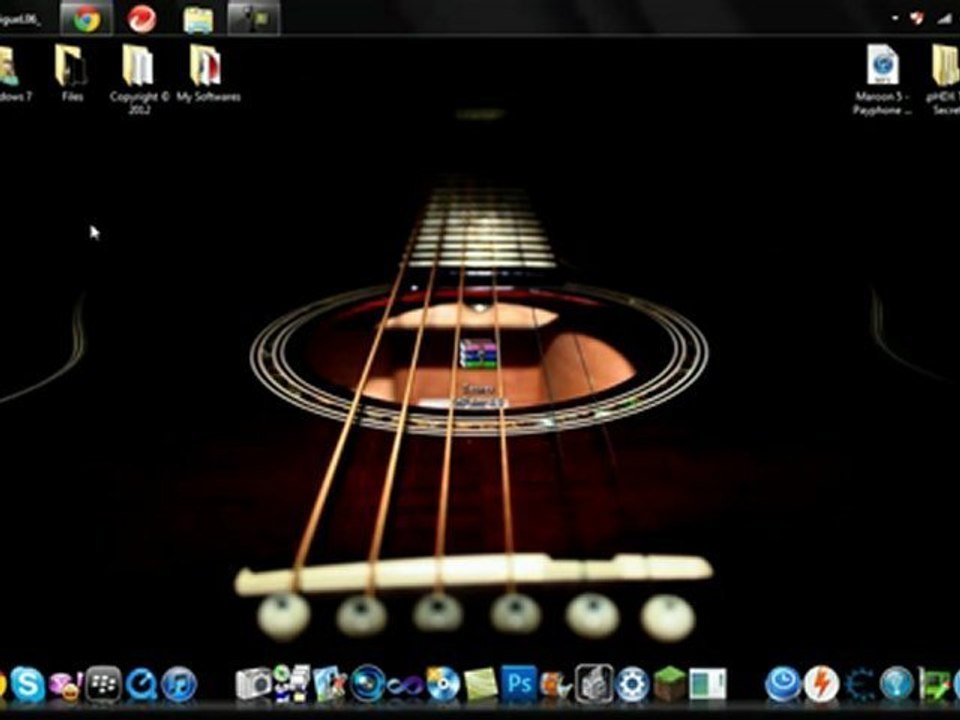Image resolution: width=960 pixels, height=720 pixels.
Task: Open the blue gear settings dock icon
Action: pyautogui.click(x=632, y=684)
